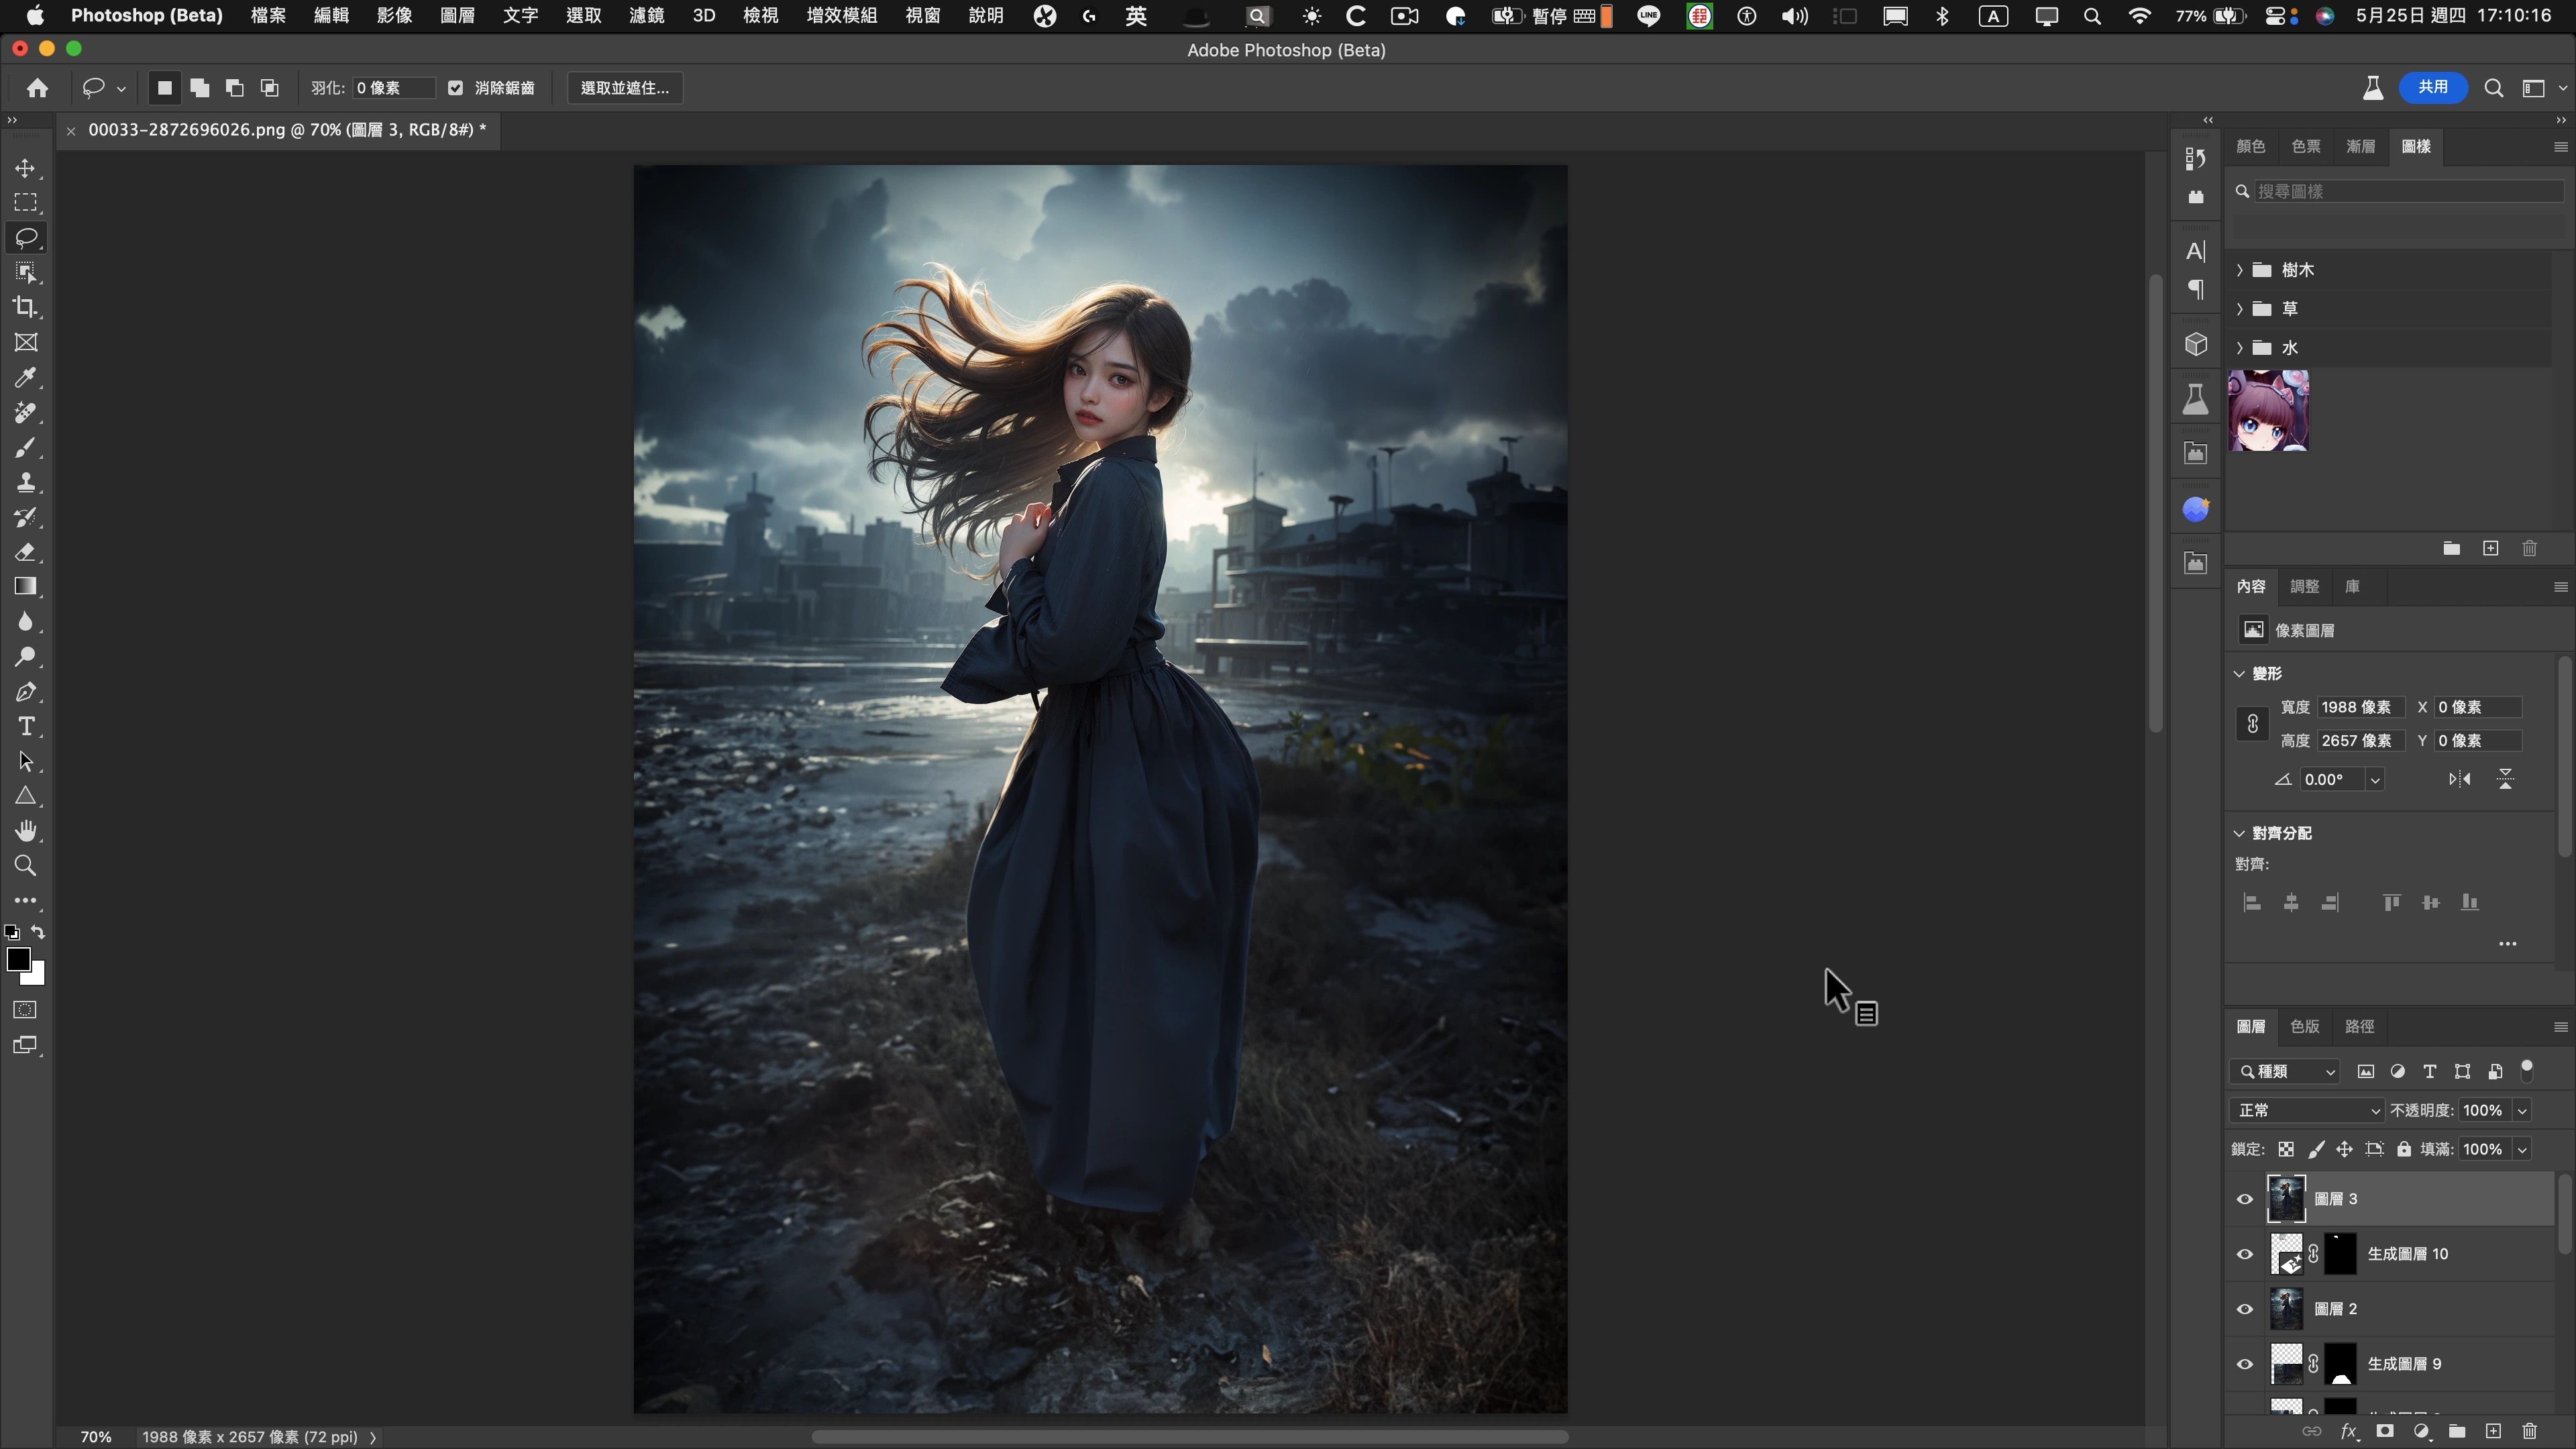Click the 選取並遮住 button
Viewport: 2576px width, 1449px height.
[625, 88]
